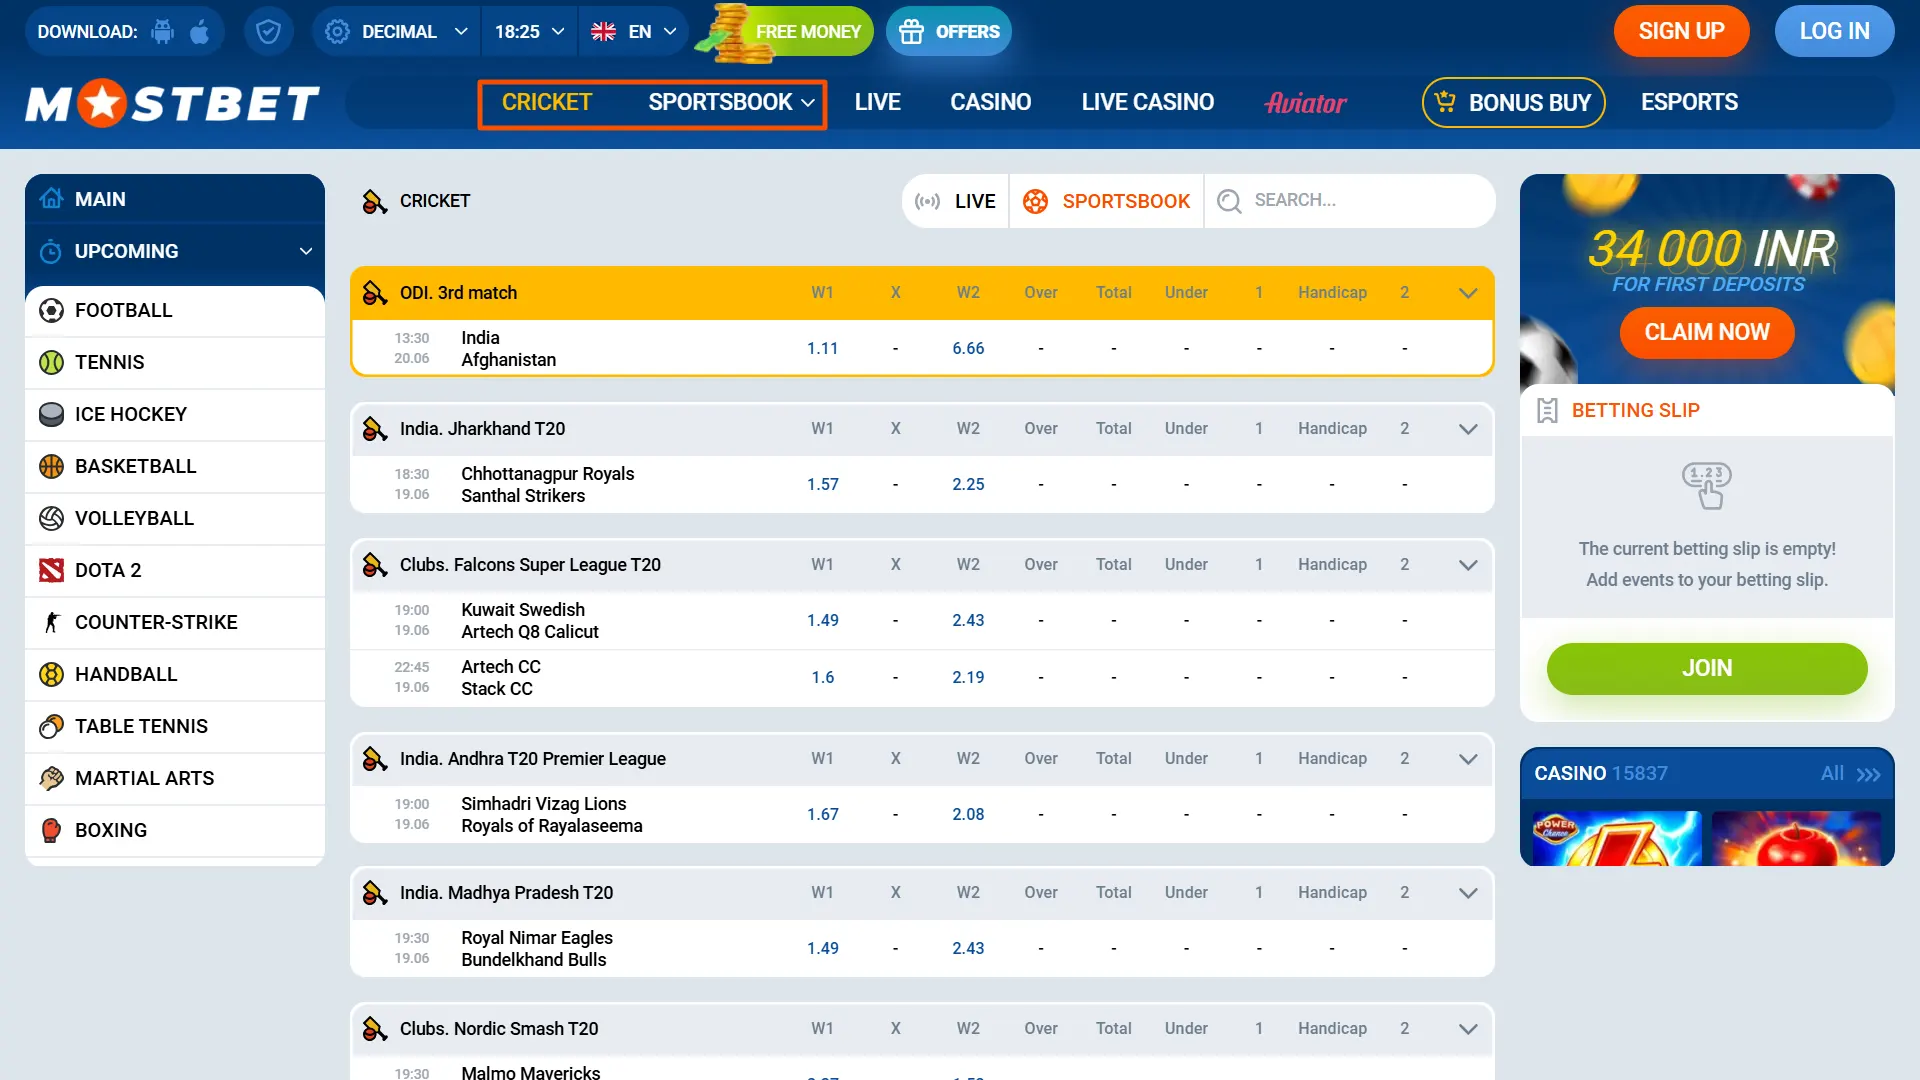Open the red apple casino game thumbnail
Viewport: 1920px width, 1080px height.
(x=1796, y=838)
